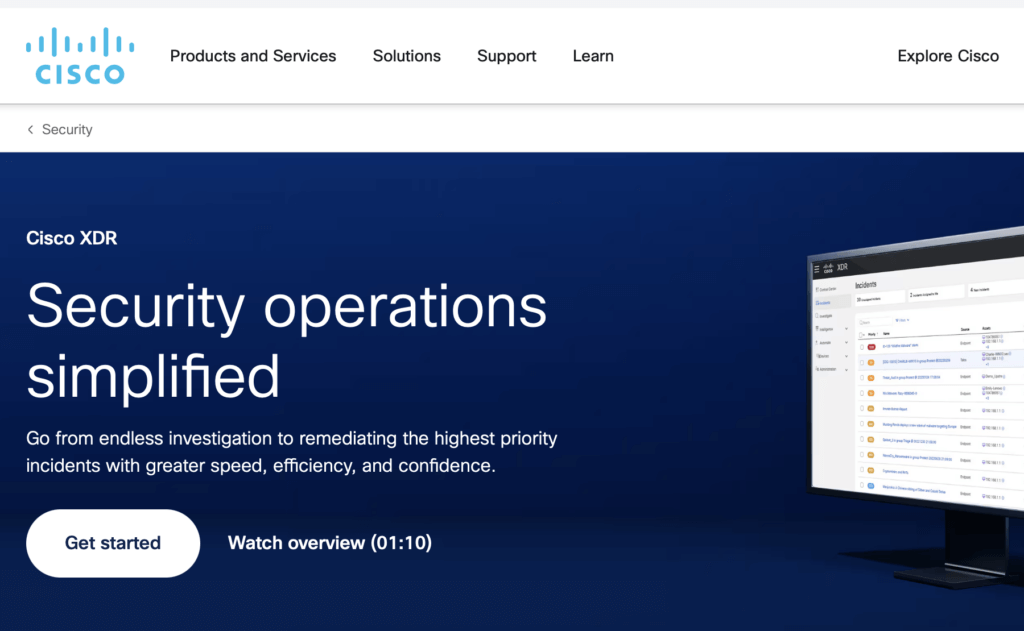This screenshot has height=631, width=1024.
Task: Open the Explore Cisco menu
Action: 947,56
